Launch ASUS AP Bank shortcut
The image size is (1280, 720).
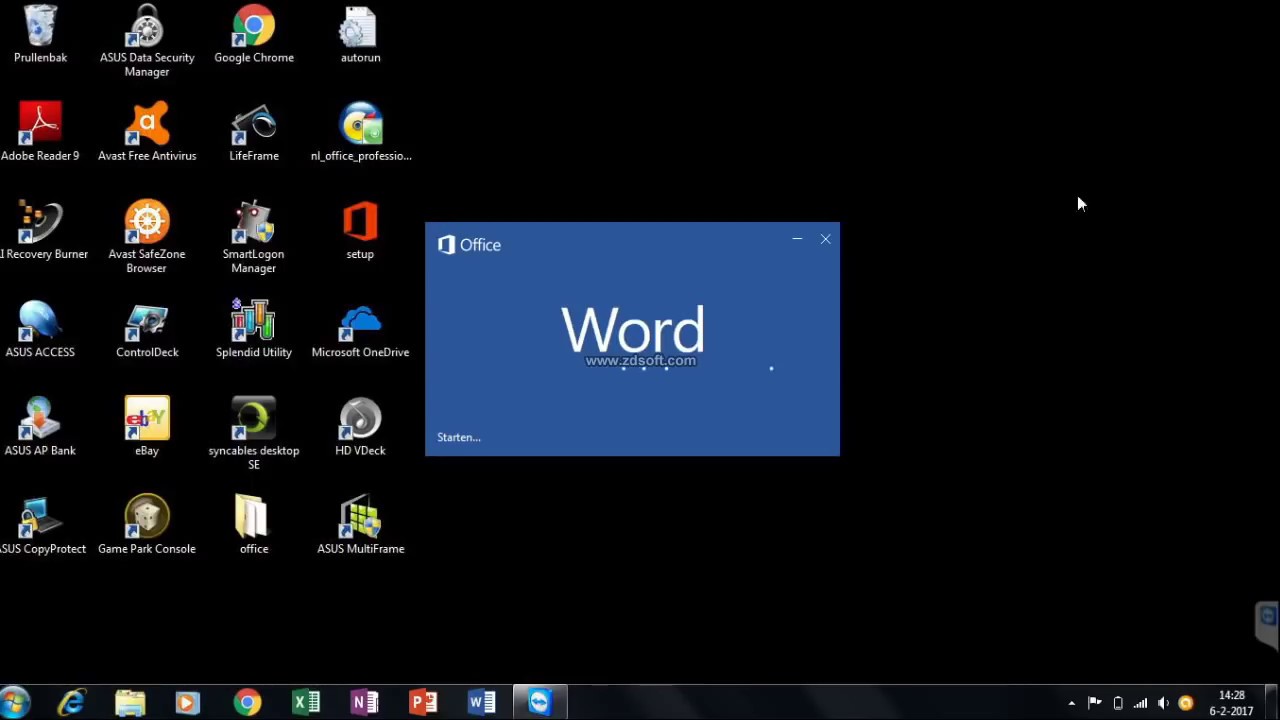coord(40,427)
